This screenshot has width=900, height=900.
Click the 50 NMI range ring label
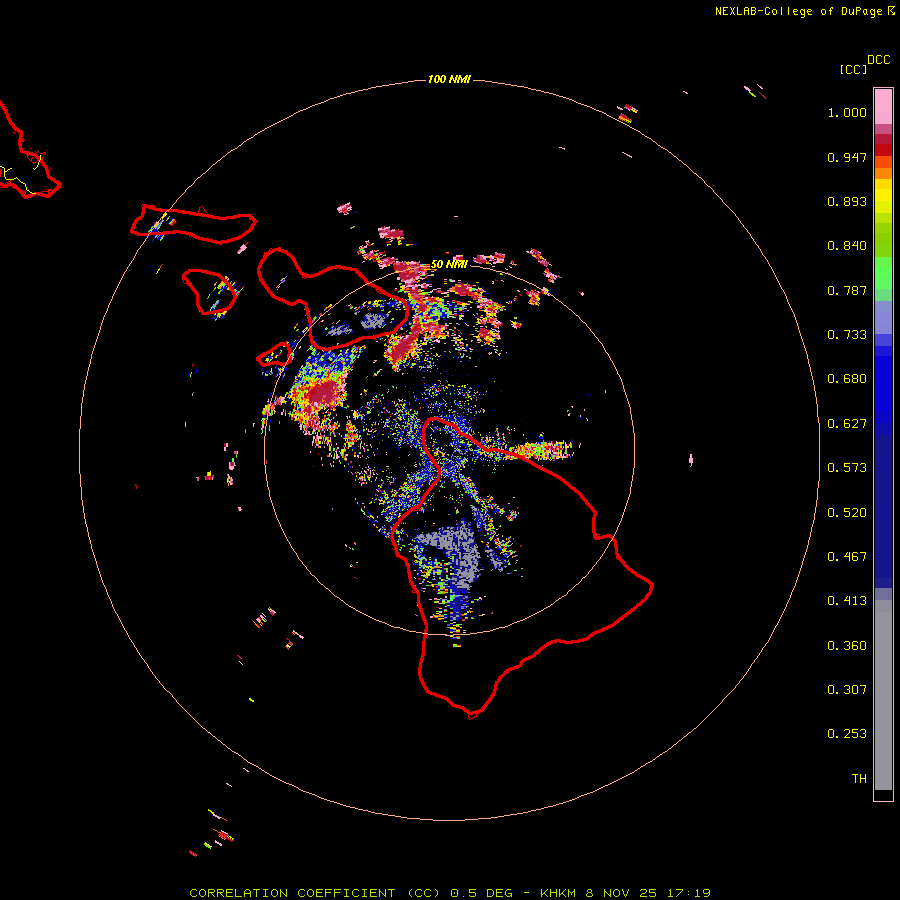[449, 264]
